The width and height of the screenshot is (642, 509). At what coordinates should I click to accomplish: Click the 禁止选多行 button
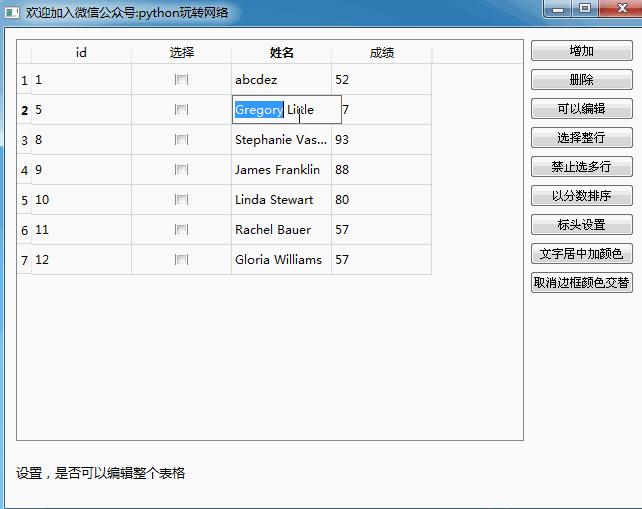click(x=582, y=167)
